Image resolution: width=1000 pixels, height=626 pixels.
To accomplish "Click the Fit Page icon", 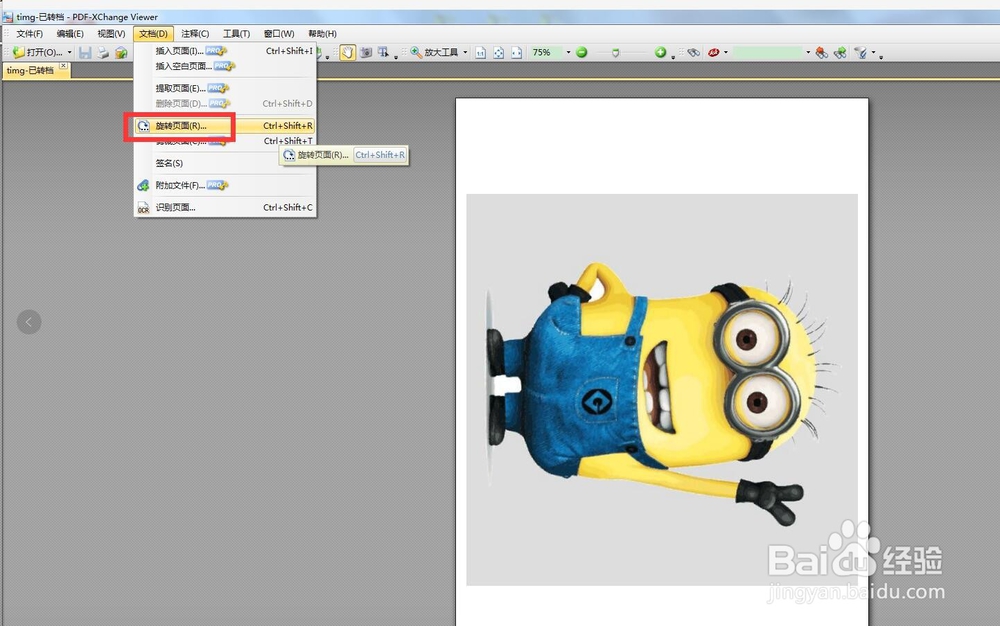I will tap(499, 52).
